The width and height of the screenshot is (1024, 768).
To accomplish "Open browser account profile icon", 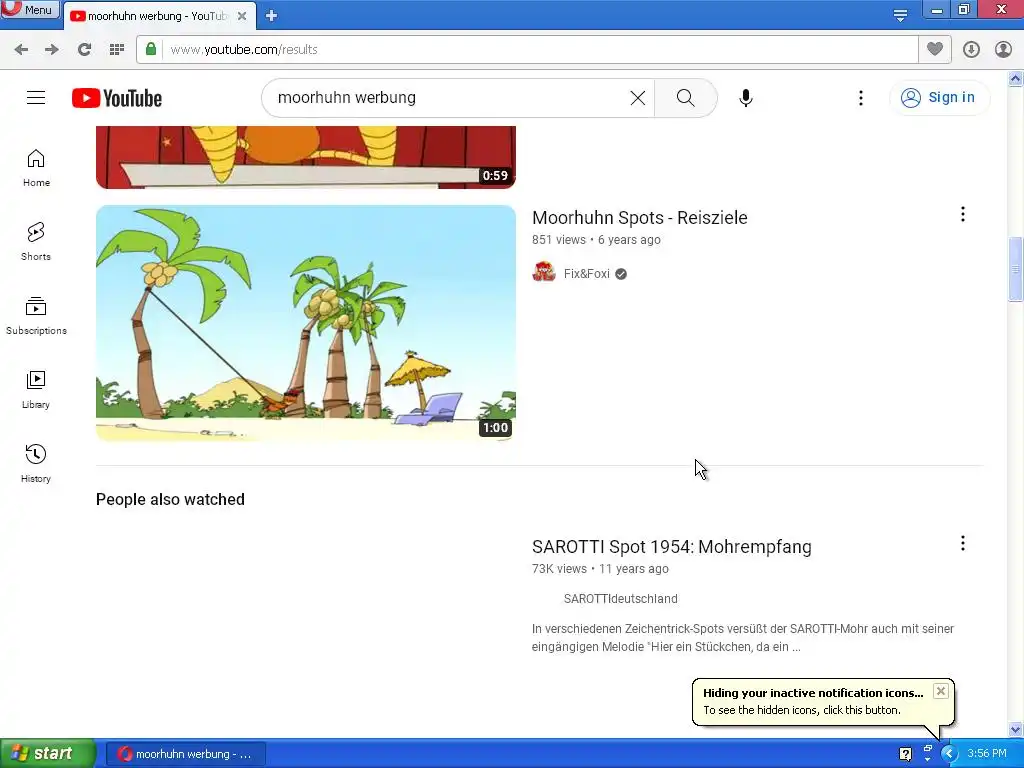I will 1003,49.
